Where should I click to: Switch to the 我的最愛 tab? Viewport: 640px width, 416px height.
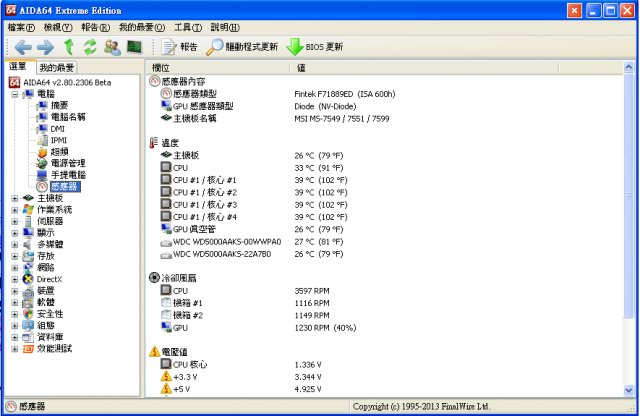click(x=57, y=67)
